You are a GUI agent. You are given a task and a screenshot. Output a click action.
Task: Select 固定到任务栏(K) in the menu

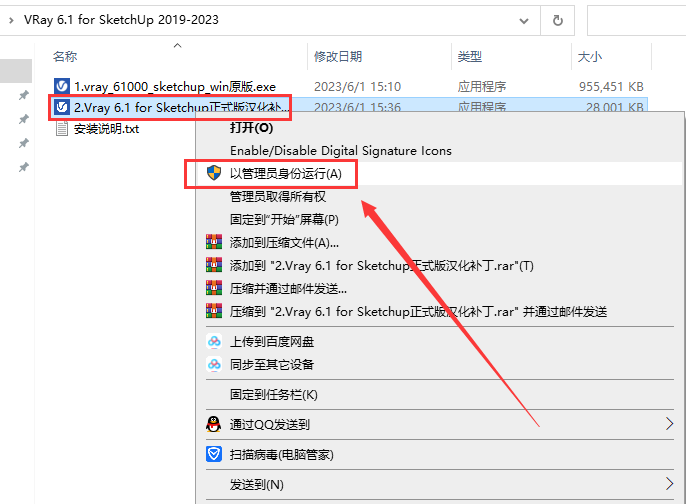click(273, 394)
